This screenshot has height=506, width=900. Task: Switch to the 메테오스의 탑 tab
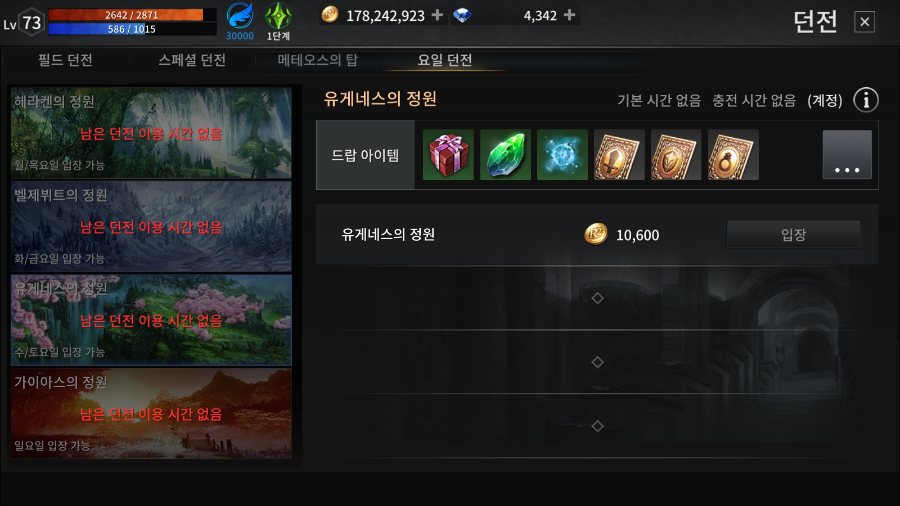317,60
